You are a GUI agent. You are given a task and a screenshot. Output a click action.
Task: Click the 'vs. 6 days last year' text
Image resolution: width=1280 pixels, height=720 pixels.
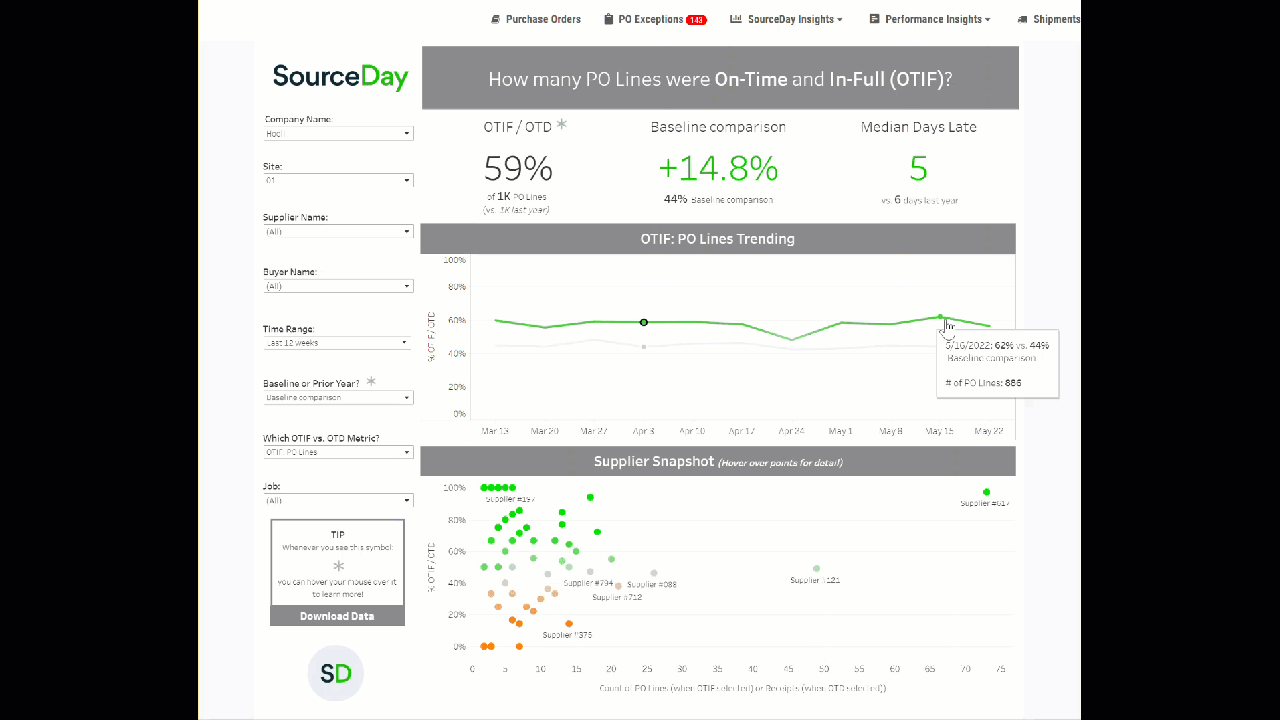click(x=920, y=200)
